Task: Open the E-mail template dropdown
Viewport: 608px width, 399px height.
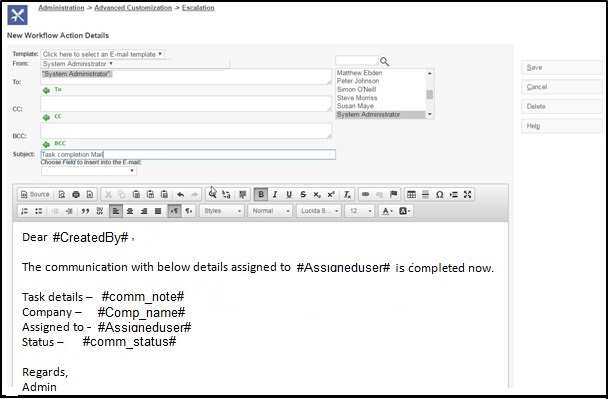Action: pos(102,54)
